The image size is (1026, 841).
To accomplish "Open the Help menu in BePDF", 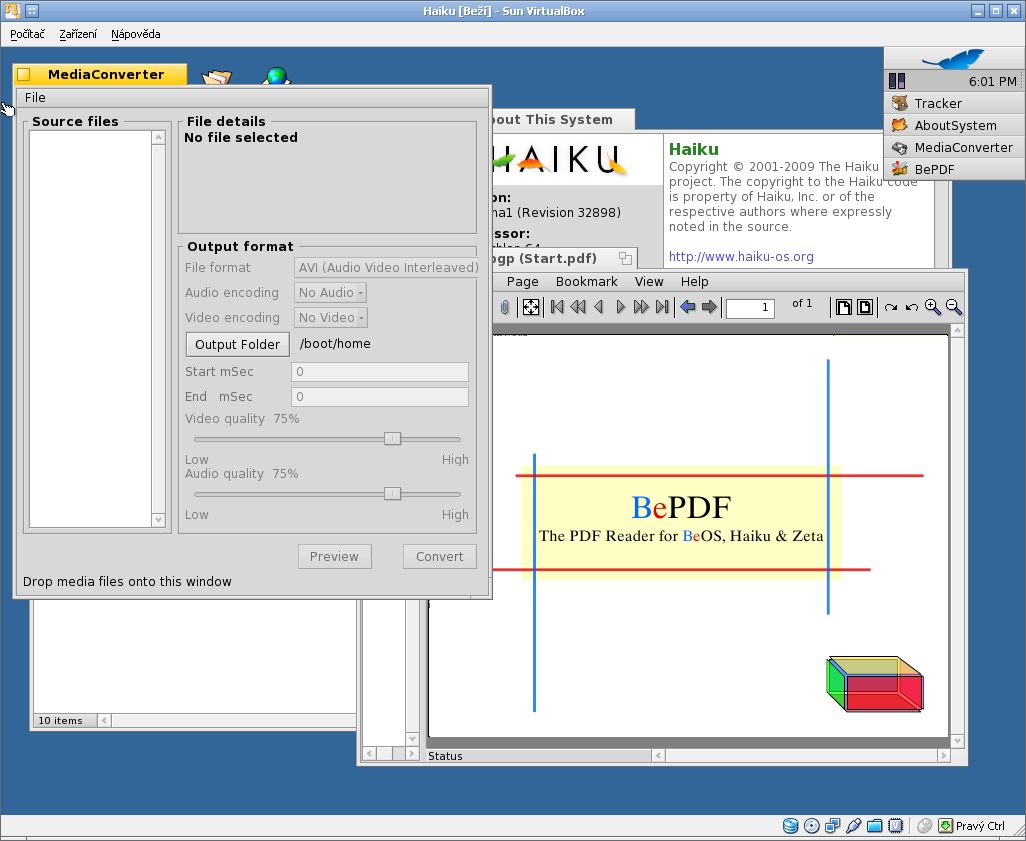I will (x=694, y=281).
